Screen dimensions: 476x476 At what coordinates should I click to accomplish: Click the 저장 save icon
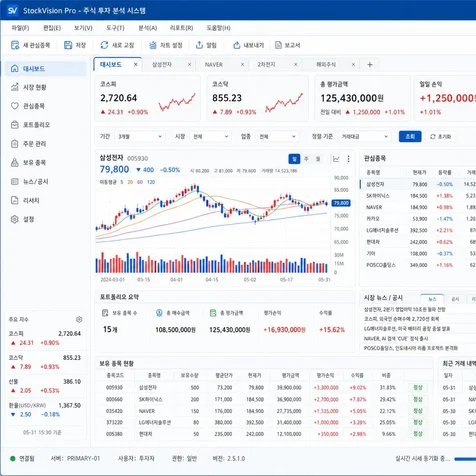(68, 45)
